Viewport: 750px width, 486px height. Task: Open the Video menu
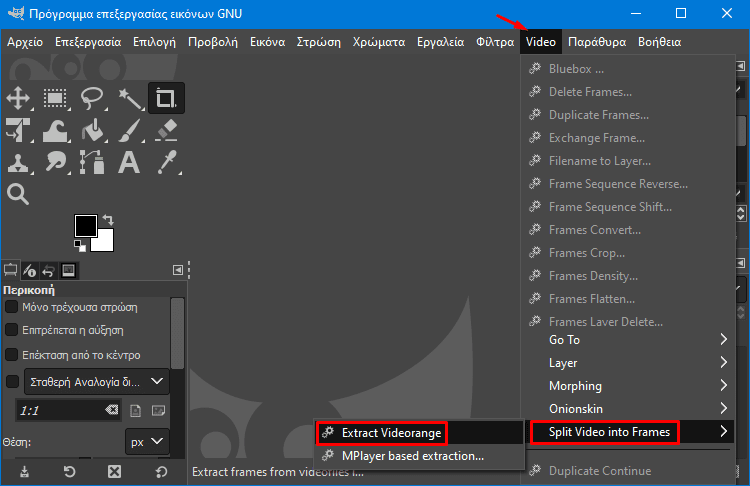coord(540,42)
